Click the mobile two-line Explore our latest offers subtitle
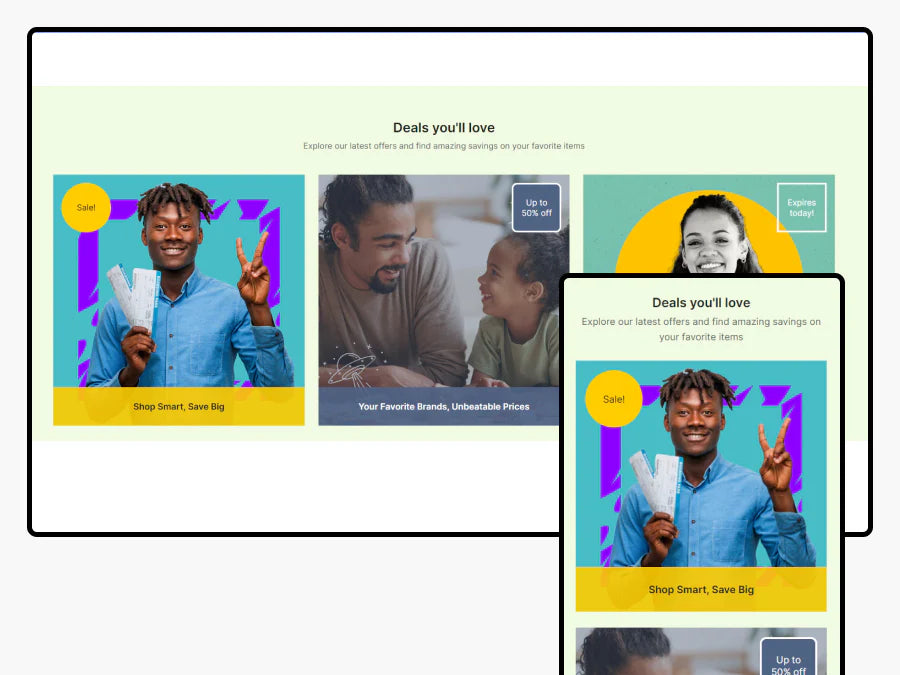The width and height of the screenshot is (900, 675). pos(701,329)
